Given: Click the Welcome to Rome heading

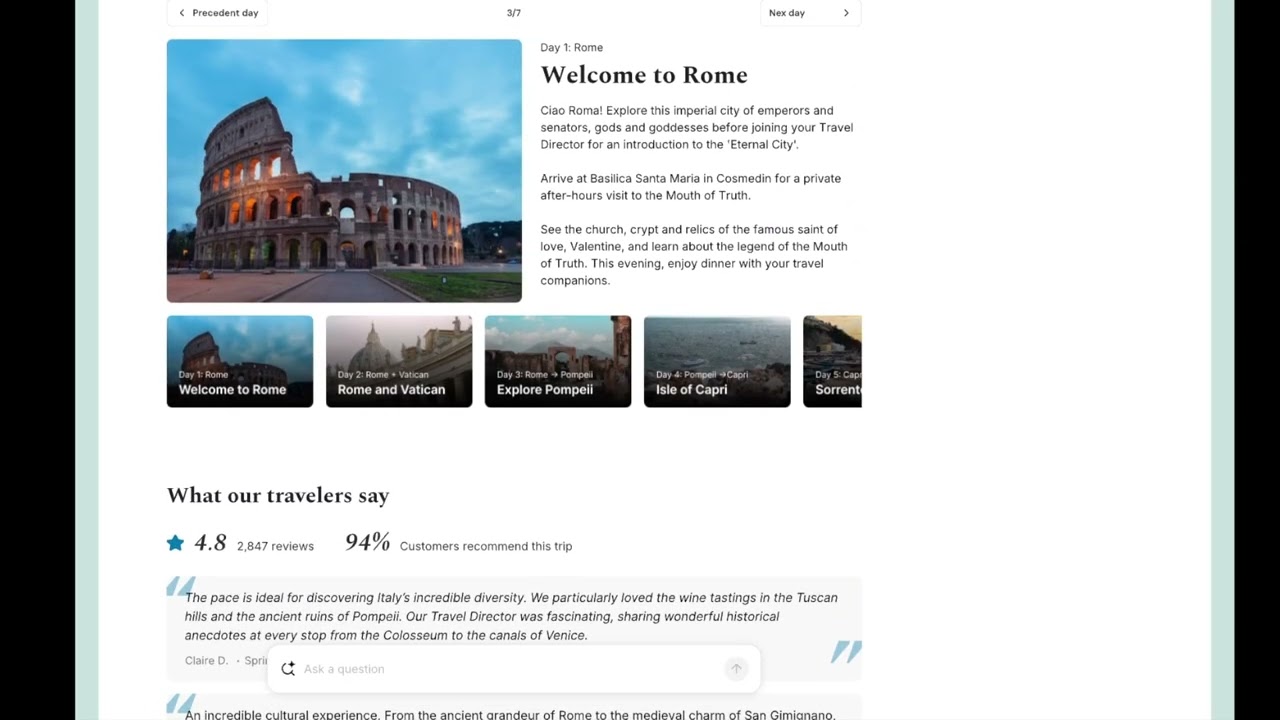Looking at the screenshot, I should [644, 75].
